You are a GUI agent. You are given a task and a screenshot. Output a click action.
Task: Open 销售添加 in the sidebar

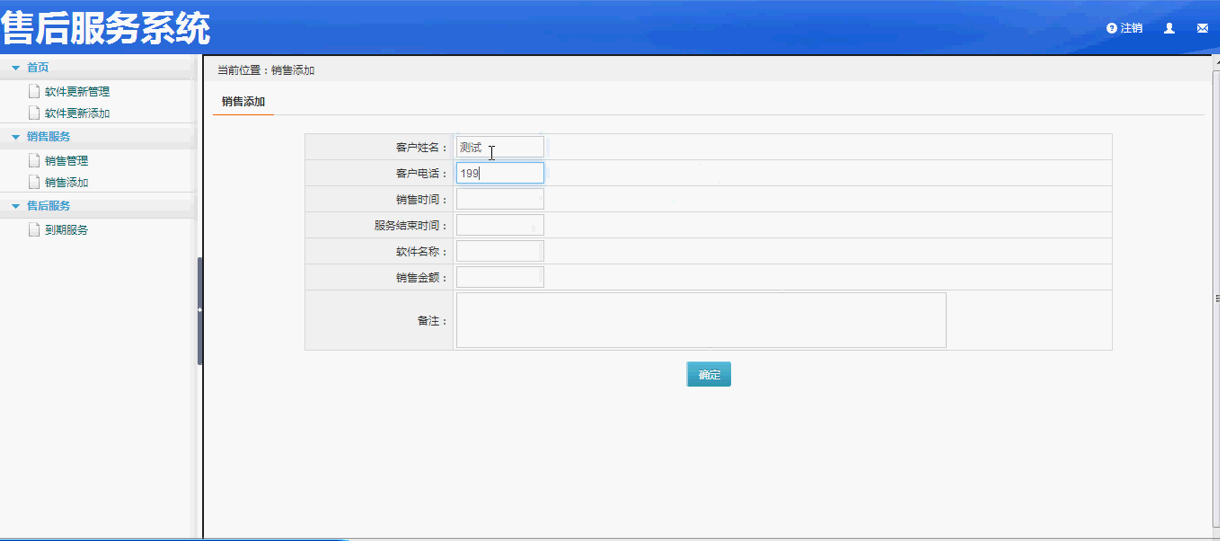coord(66,183)
